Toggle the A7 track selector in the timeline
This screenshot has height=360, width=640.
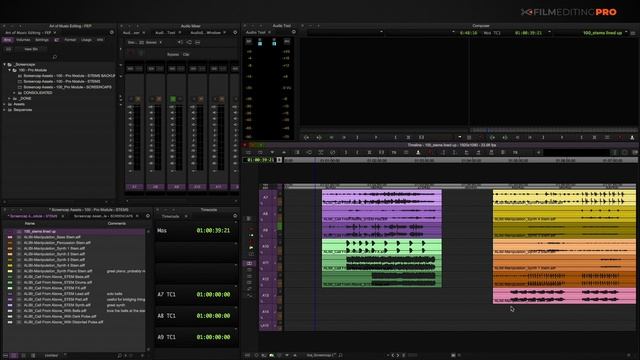[x=266, y=198]
